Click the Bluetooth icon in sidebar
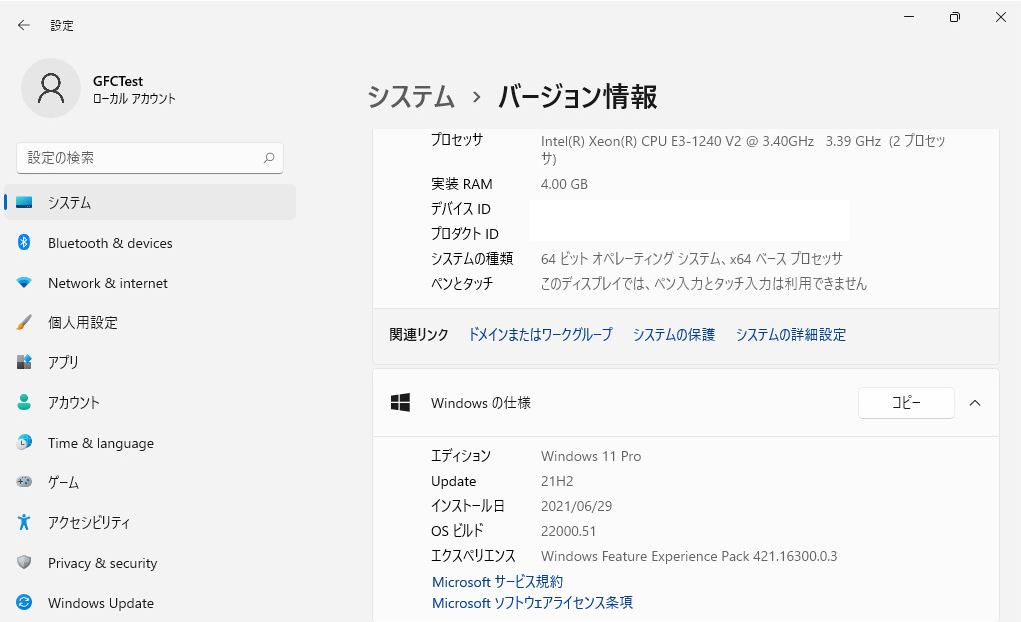 coord(24,242)
